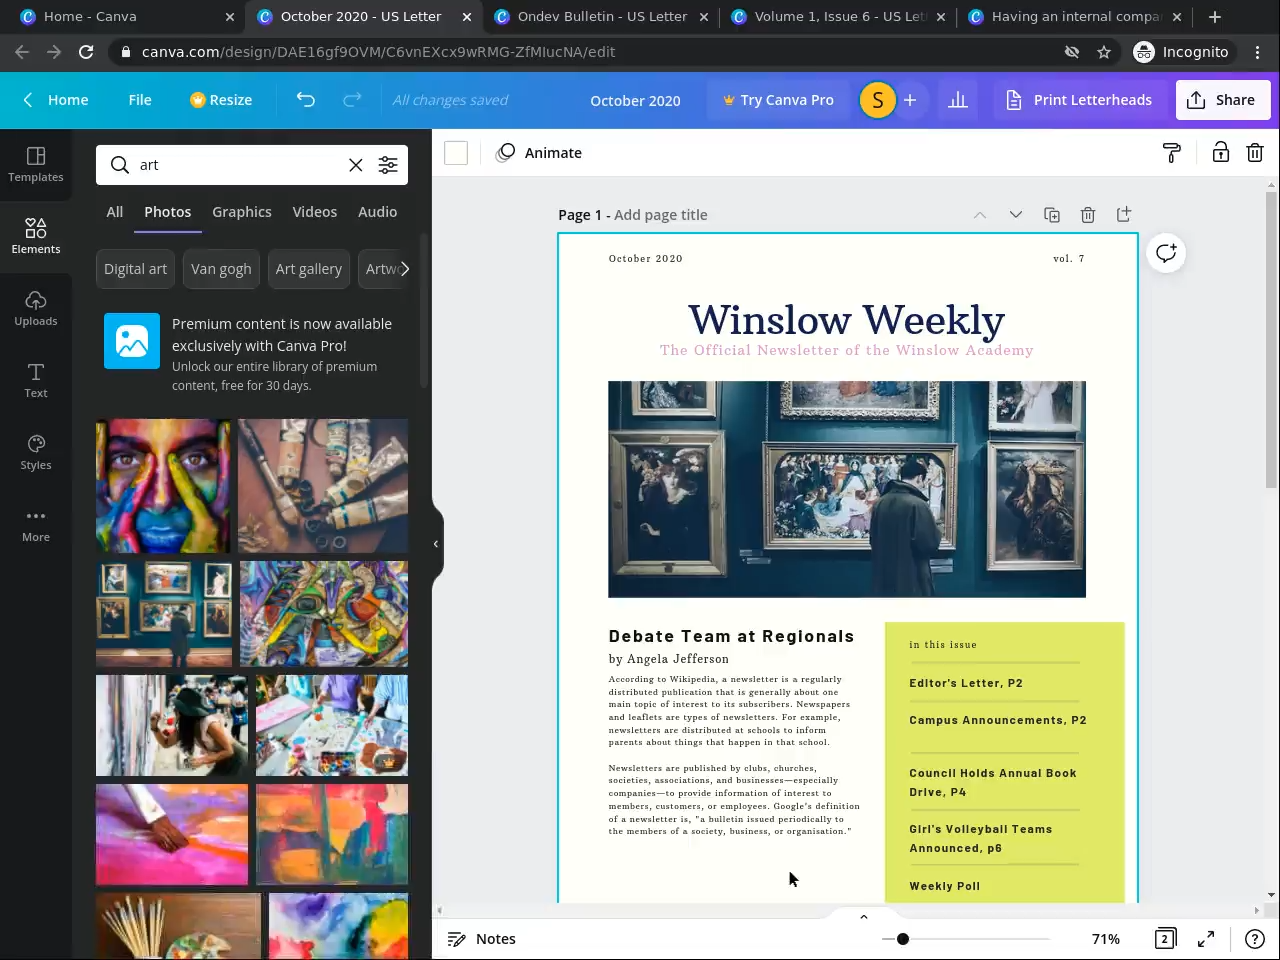Click the search magnifier icon
The height and width of the screenshot is (960, 1280).
pyautogui.click(x=120, y=165)
